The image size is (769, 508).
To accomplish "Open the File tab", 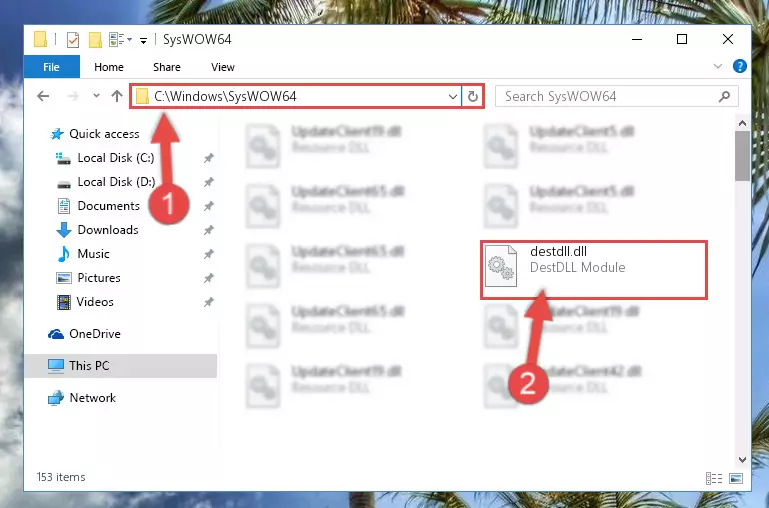I will pyautogui.click(x=51, y=67).
